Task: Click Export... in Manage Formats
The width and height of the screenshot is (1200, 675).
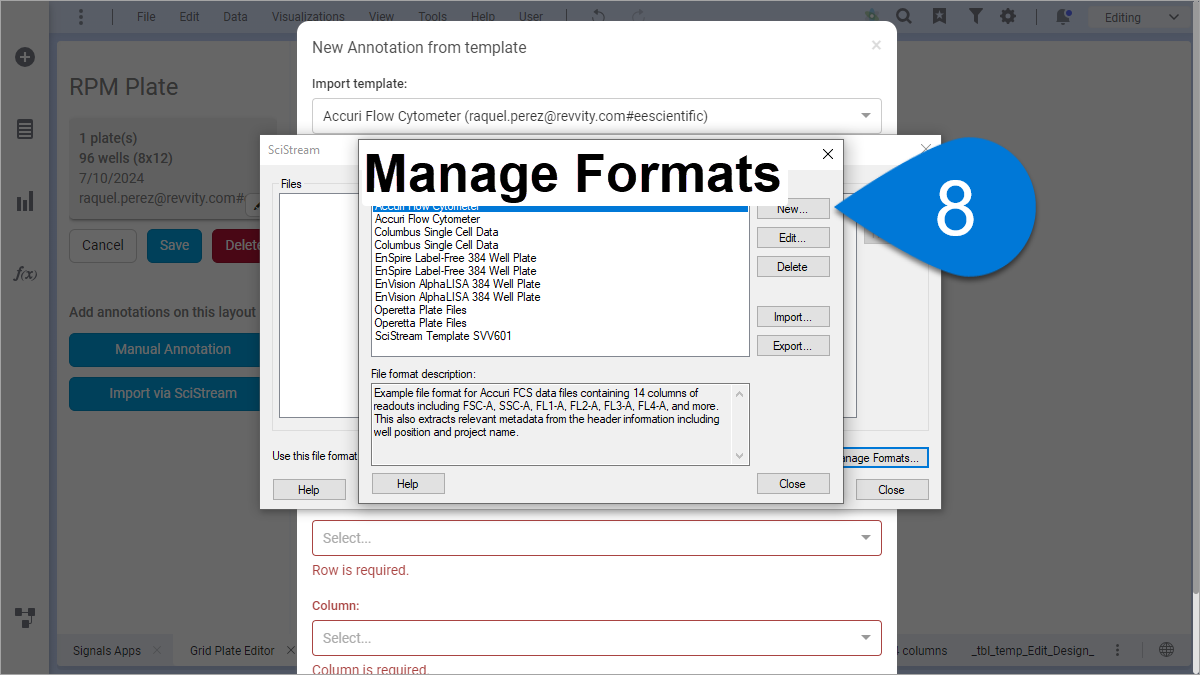Action: click(x=793, y=346)
